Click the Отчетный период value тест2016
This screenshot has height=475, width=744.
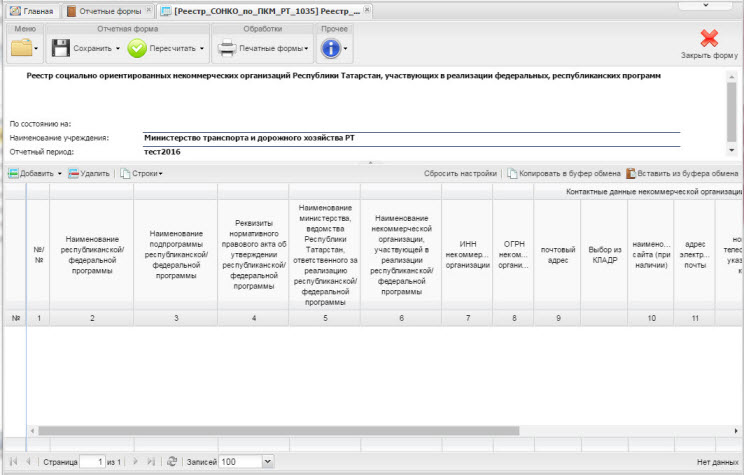[162, 152]
